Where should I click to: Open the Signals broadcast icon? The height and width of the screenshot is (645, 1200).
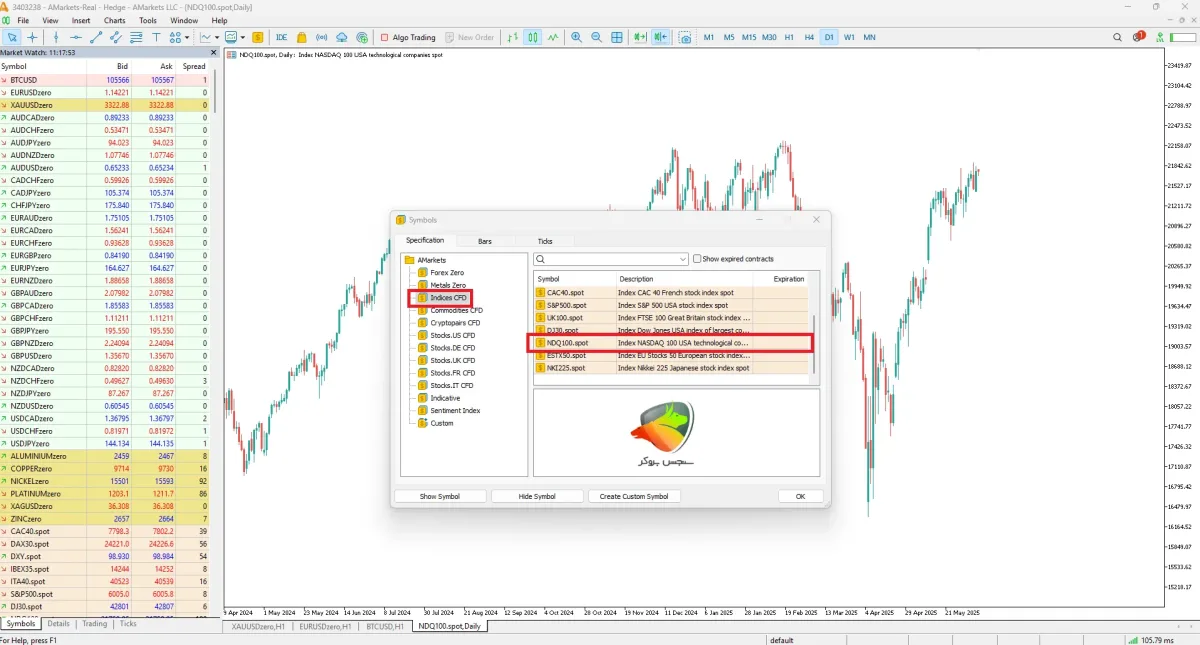click(x=322, y=37)
